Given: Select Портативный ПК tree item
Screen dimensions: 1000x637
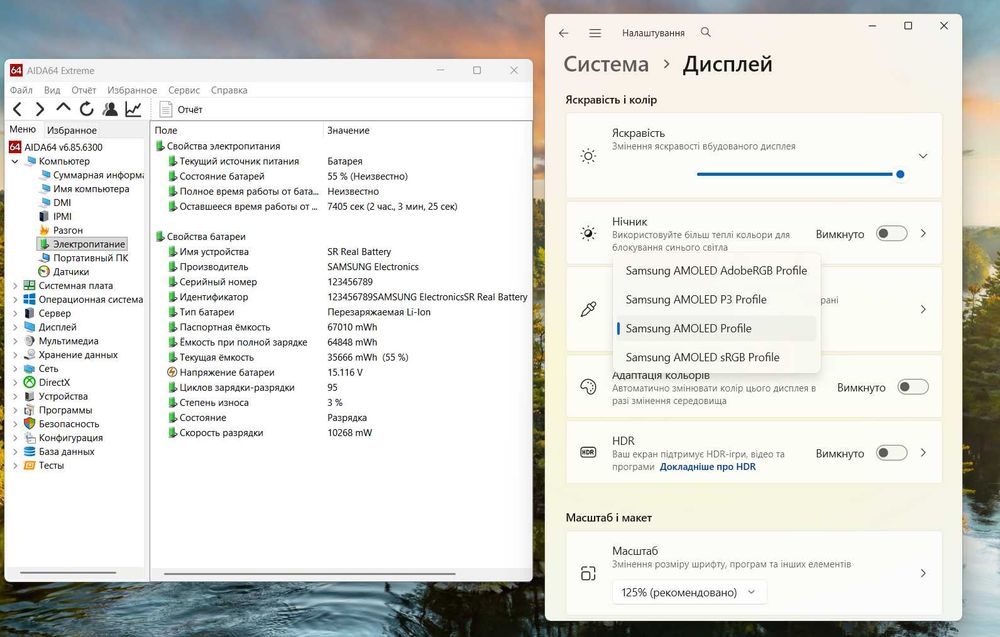Looking at the screenshot, I should click(x=84, y=258).
